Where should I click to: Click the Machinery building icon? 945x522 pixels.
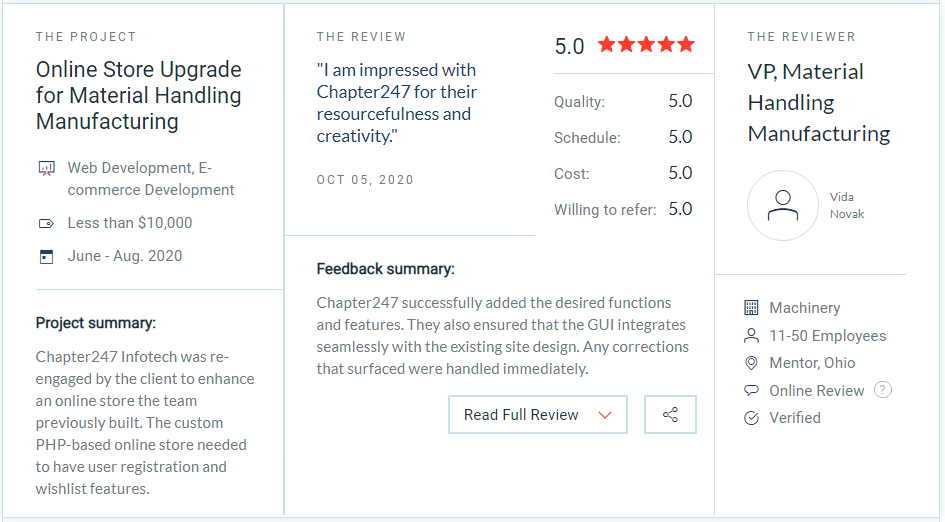(752, 308)
